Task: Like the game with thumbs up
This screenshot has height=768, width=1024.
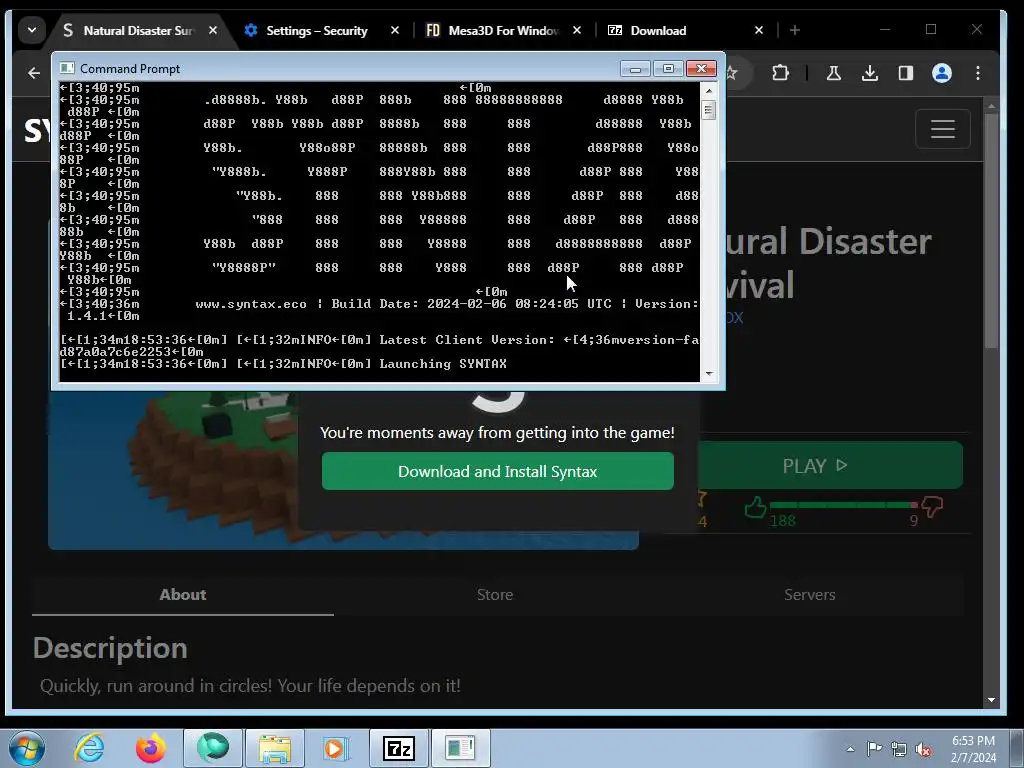Action: click(x=756, y=507)
